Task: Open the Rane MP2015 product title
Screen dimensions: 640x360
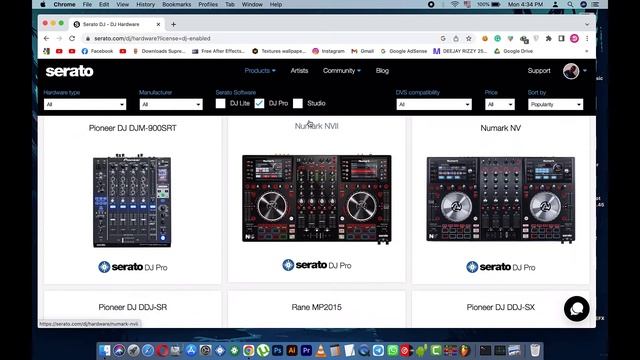Action: (317, 307)
